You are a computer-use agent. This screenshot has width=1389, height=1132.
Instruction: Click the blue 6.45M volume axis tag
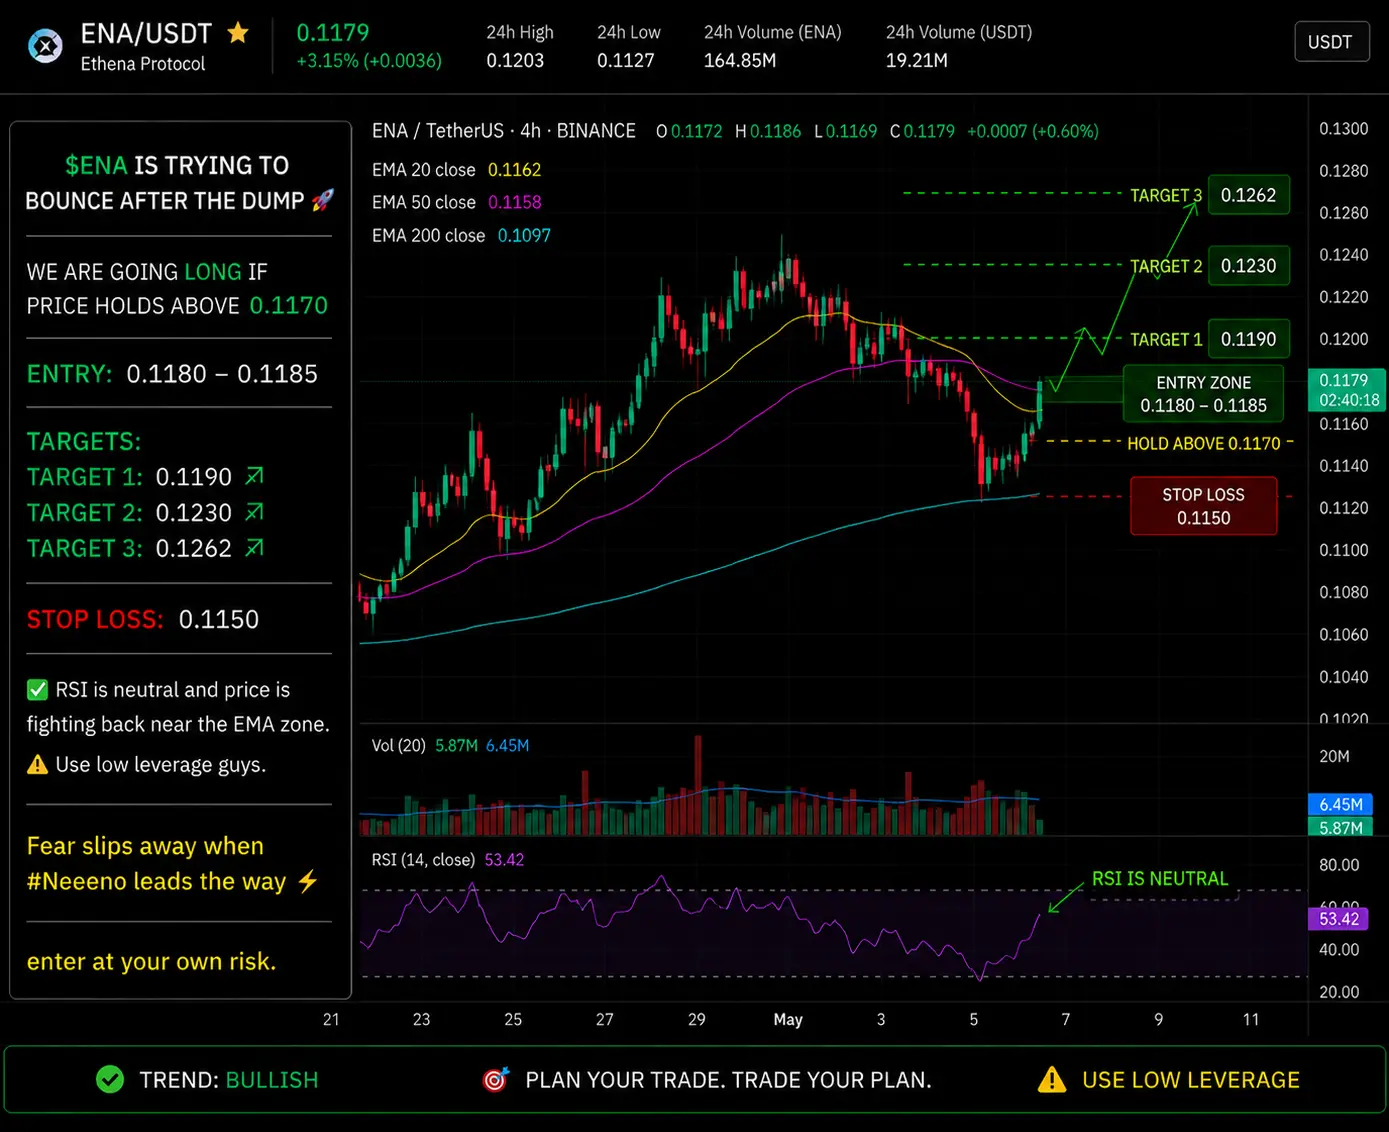point(1341,804)
